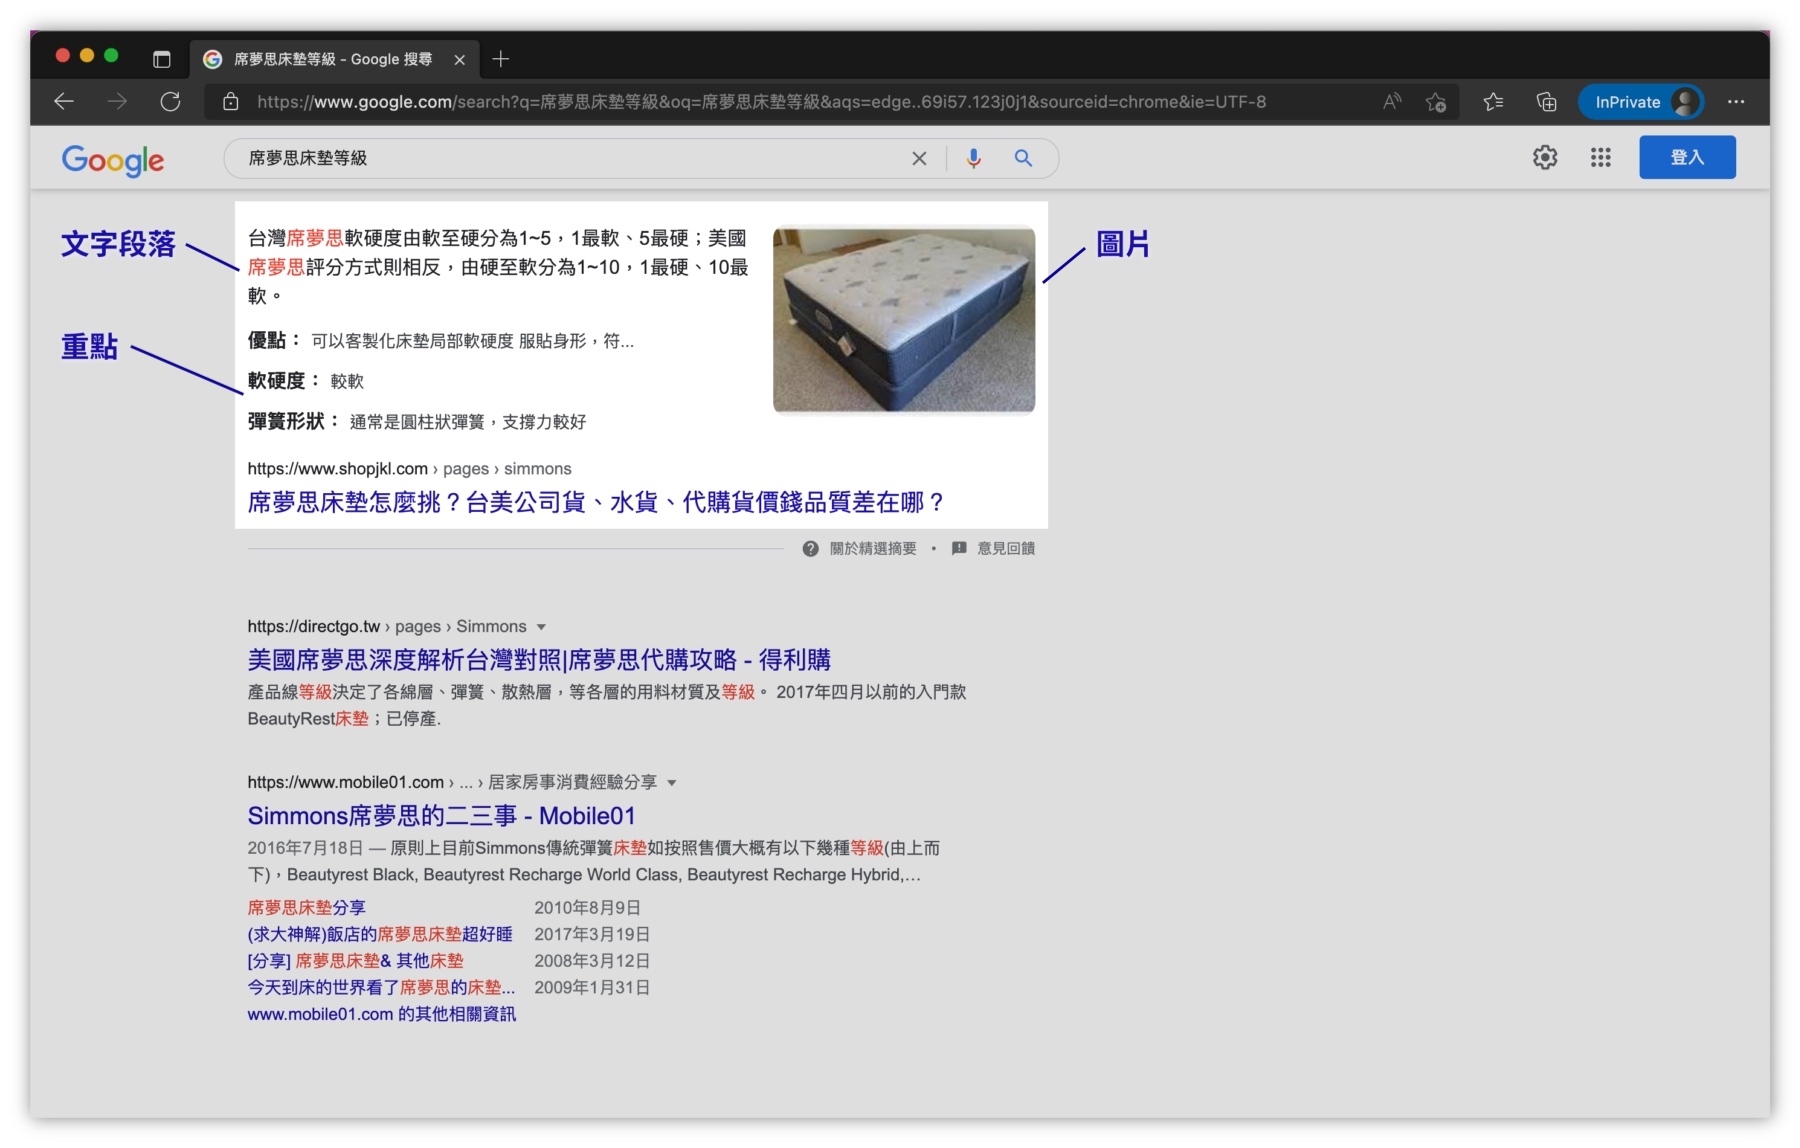The image size is (1800, 1148).
Task: Open Edge Collections icon in toolbar
Action: [x=1546, y=101]
